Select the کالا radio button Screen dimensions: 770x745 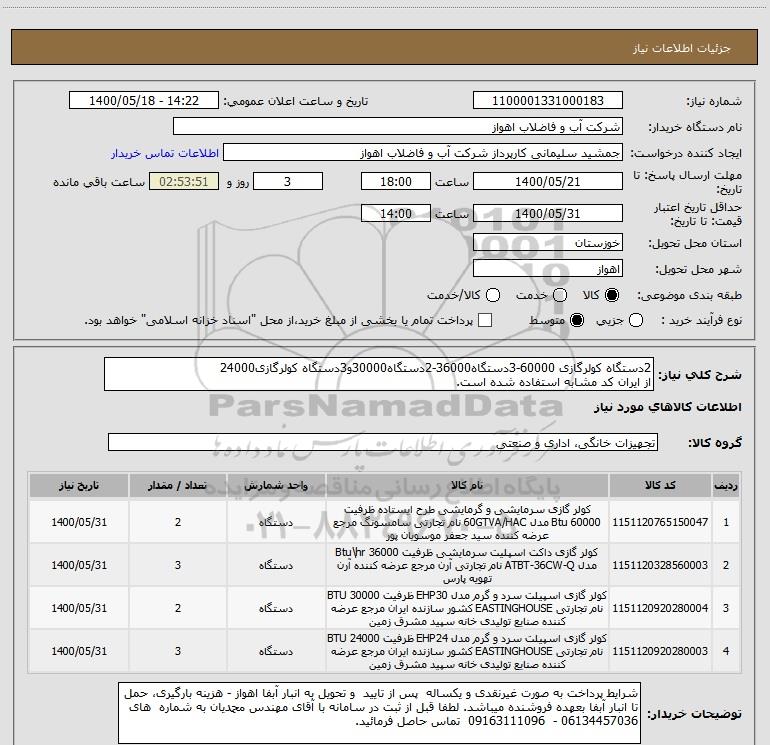coord(612,295)
